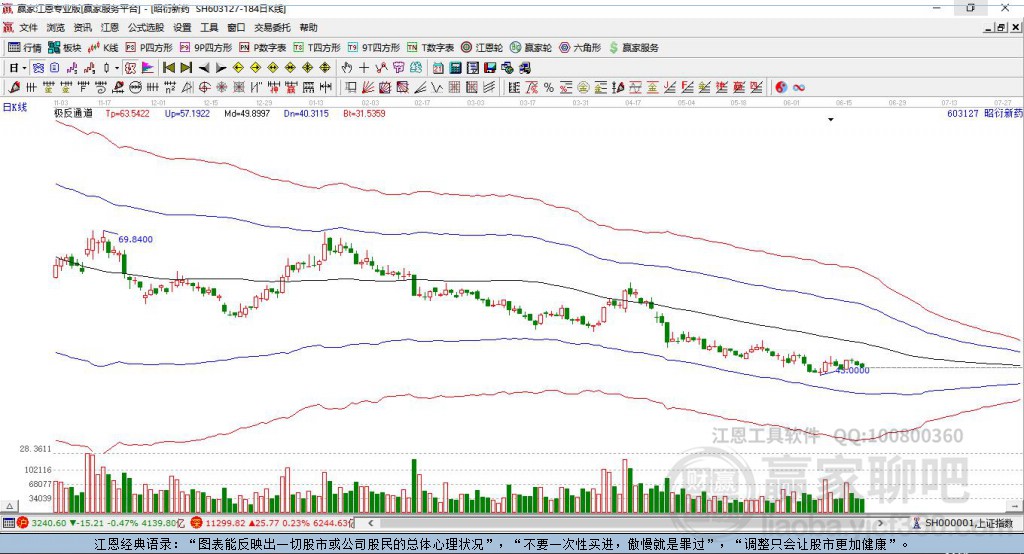Open the 窗口 menu

[x=236, y=27]
